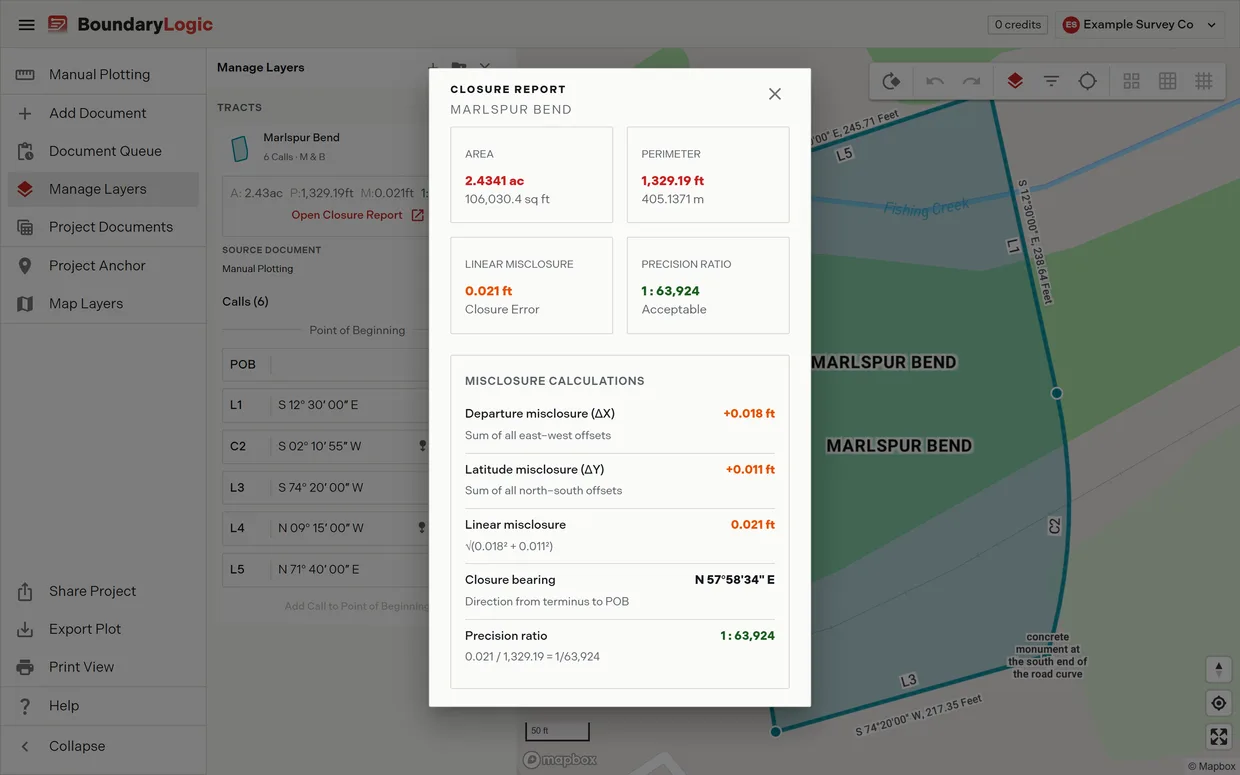Click the Linear Misclosure card value 0.021 ft
The image size is (1240, 775).
489,291
